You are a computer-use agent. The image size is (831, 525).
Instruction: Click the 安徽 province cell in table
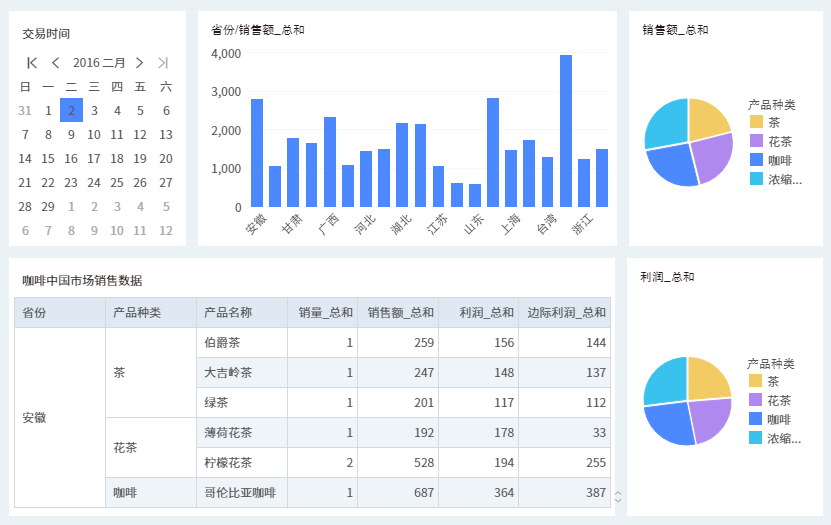pyautogui.click(x=35, y=417)
